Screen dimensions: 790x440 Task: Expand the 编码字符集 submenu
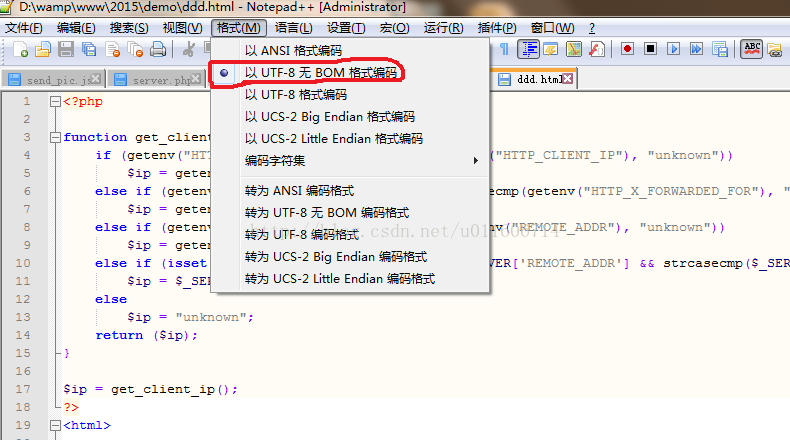[350, 161]
